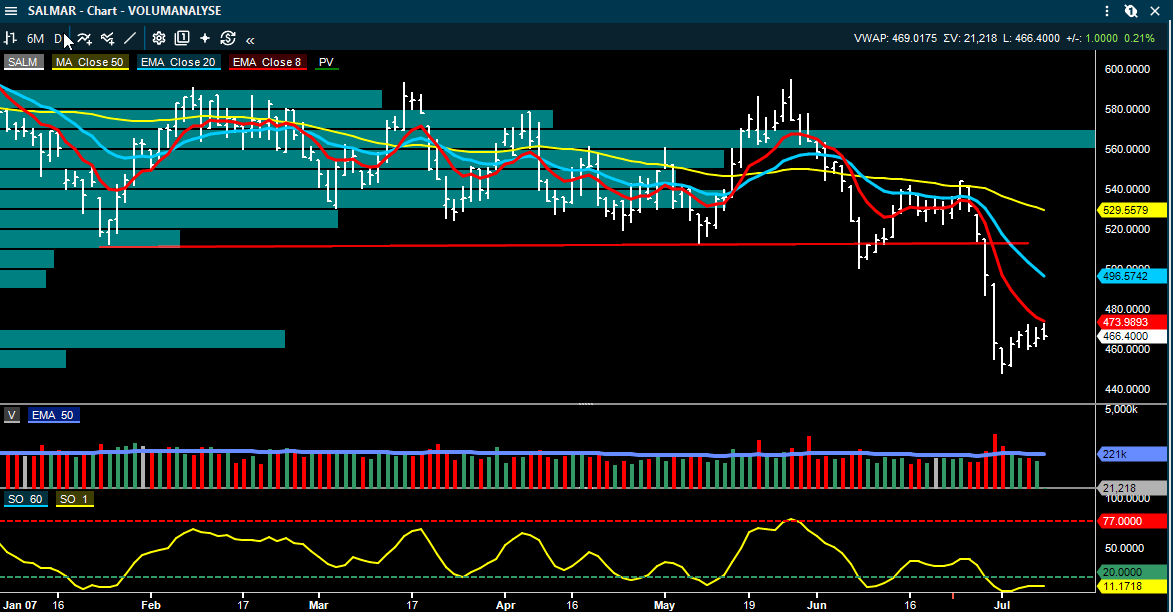Open the layout pages icon labeled 1
This screenshot has height=612, width=1173.
[x=182, y=38]
